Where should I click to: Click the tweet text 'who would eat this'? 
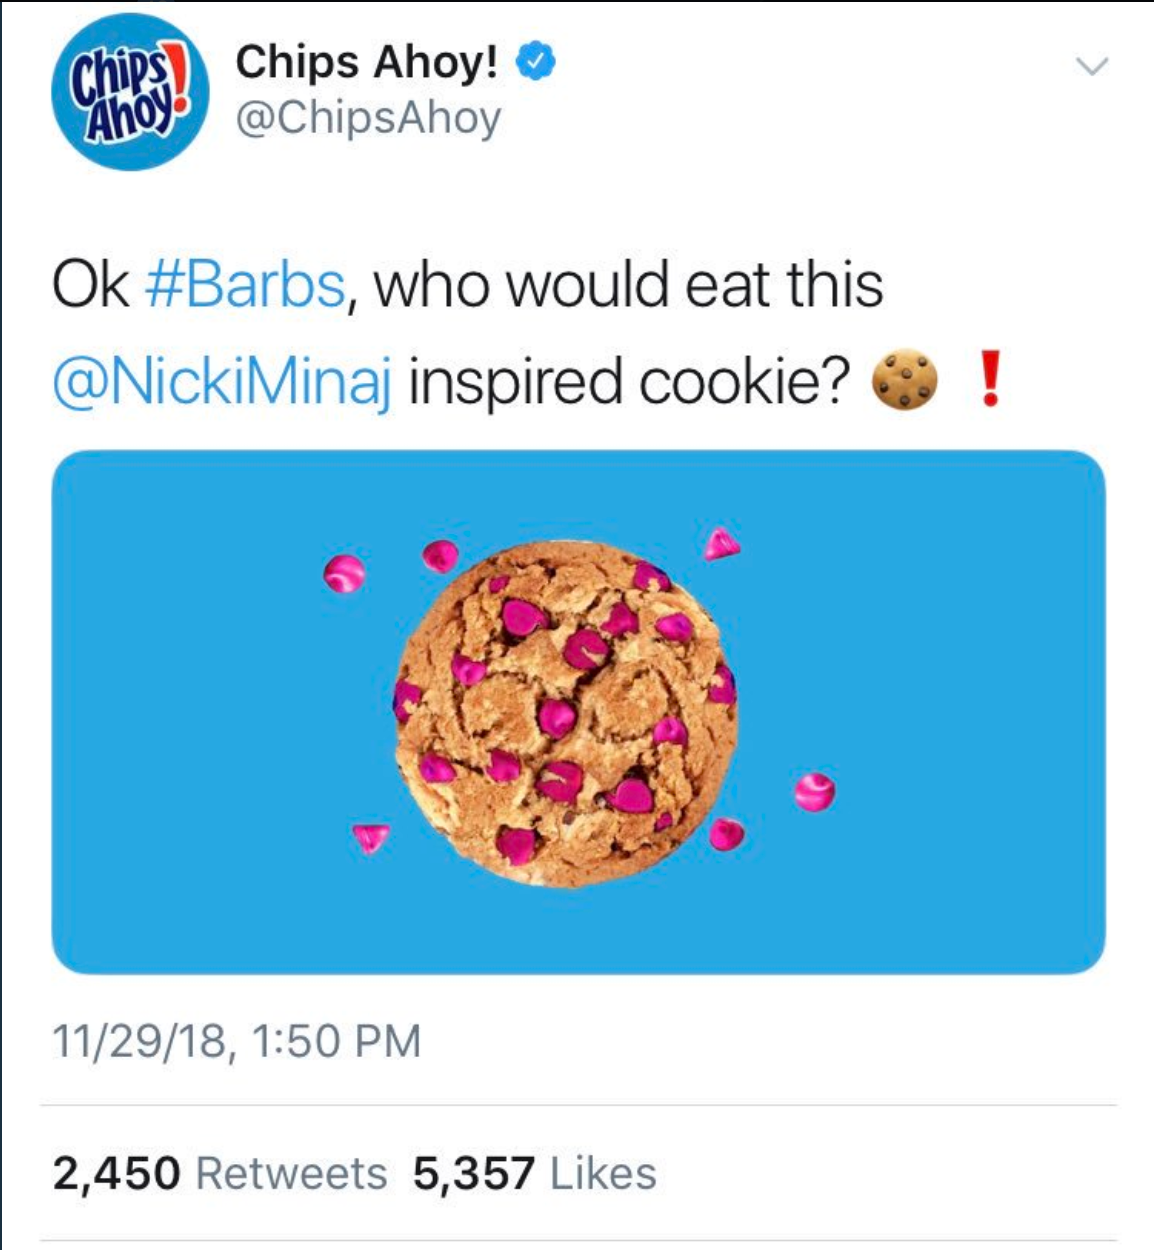[x=629, y=285]
